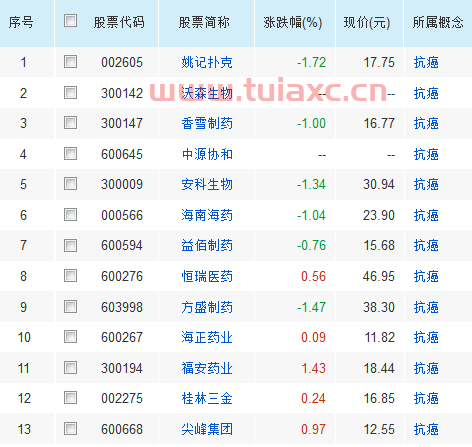The height and width of the screenshot is (447, 472).
Task: Click the price value 16.85
Action: tap(379, 398)
